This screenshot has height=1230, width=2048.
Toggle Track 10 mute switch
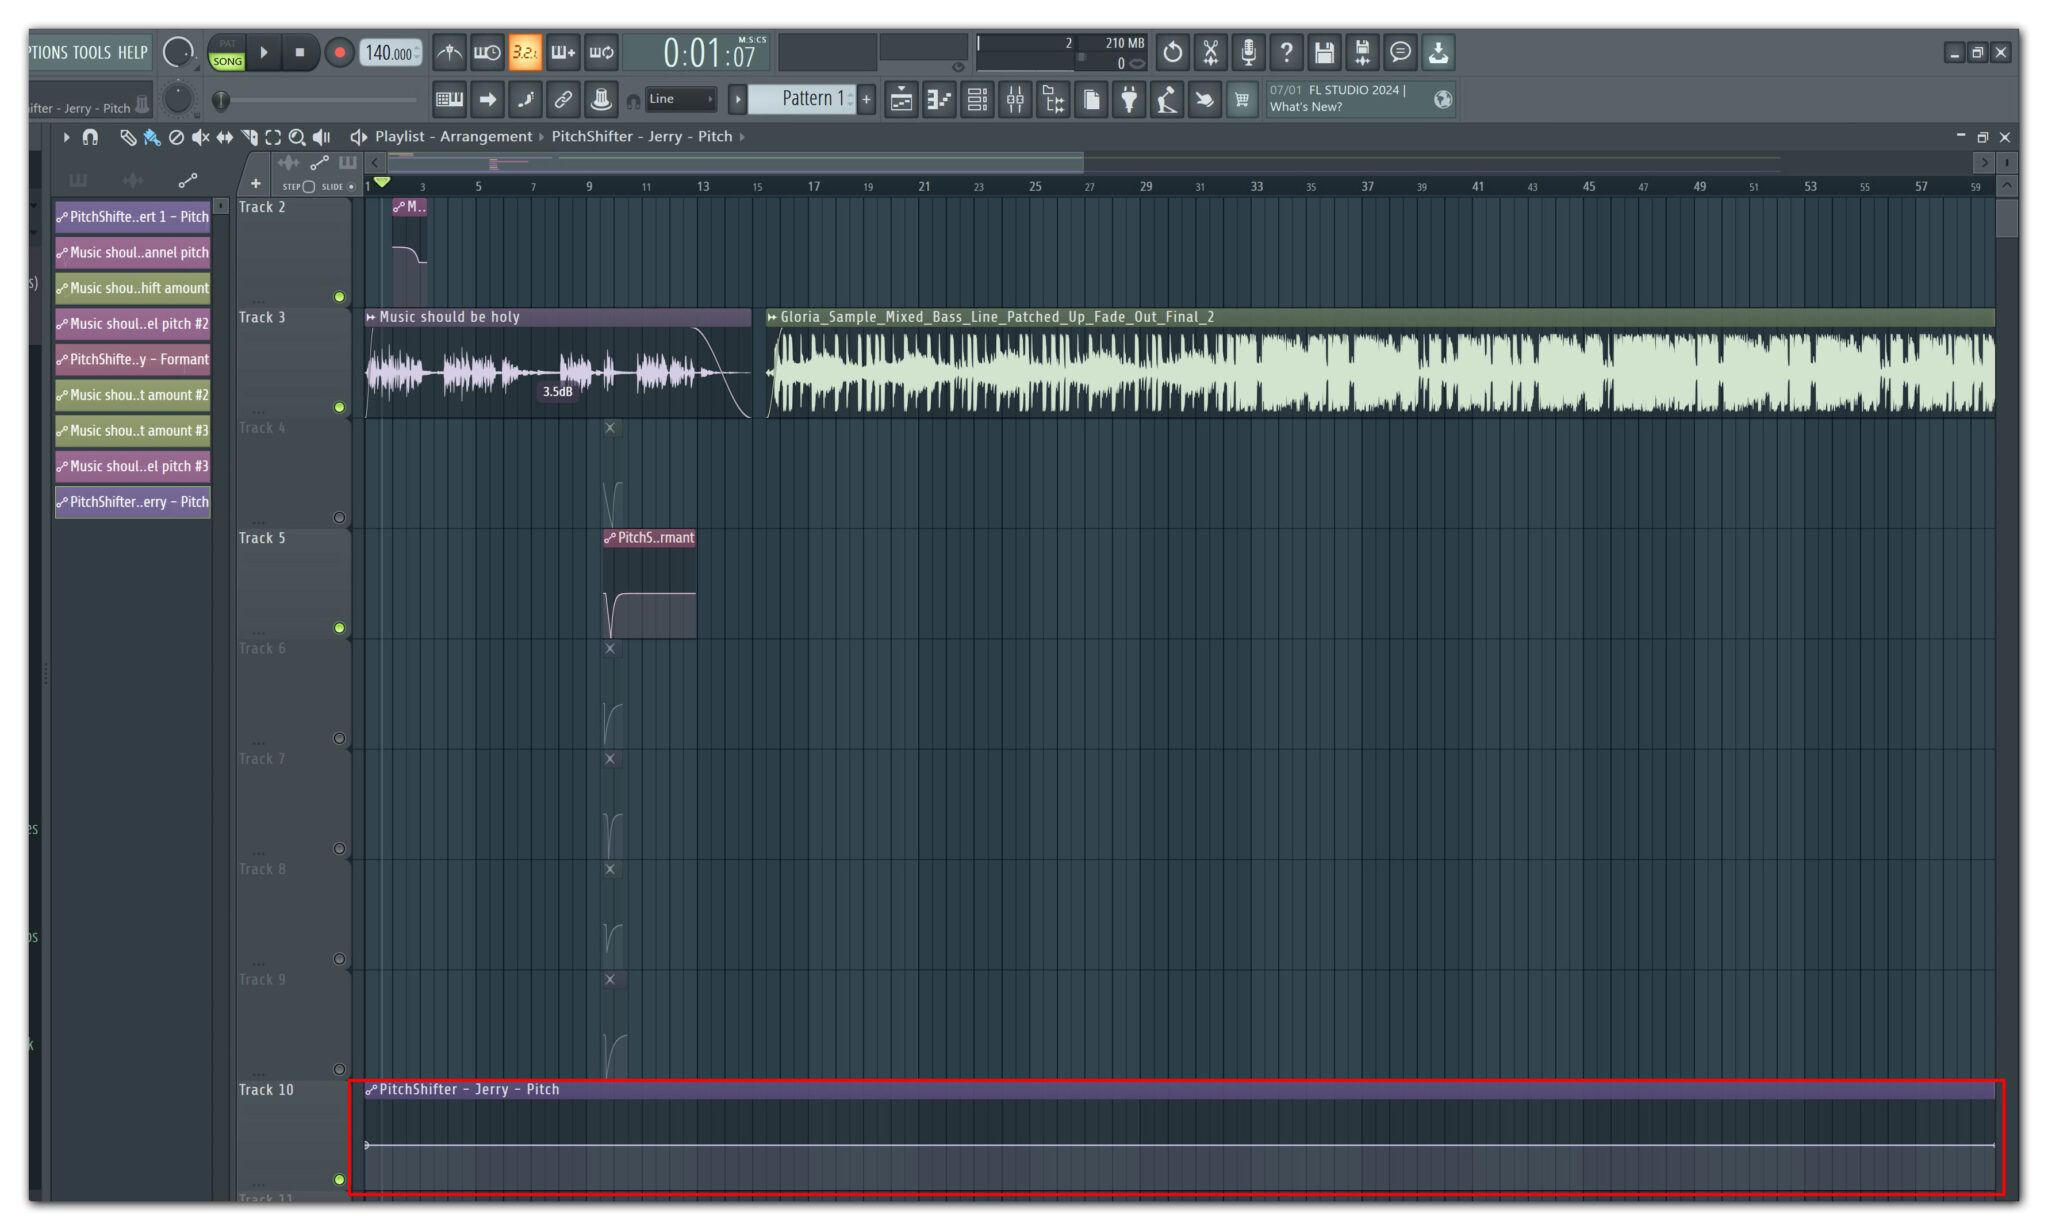coord(339,1180)
